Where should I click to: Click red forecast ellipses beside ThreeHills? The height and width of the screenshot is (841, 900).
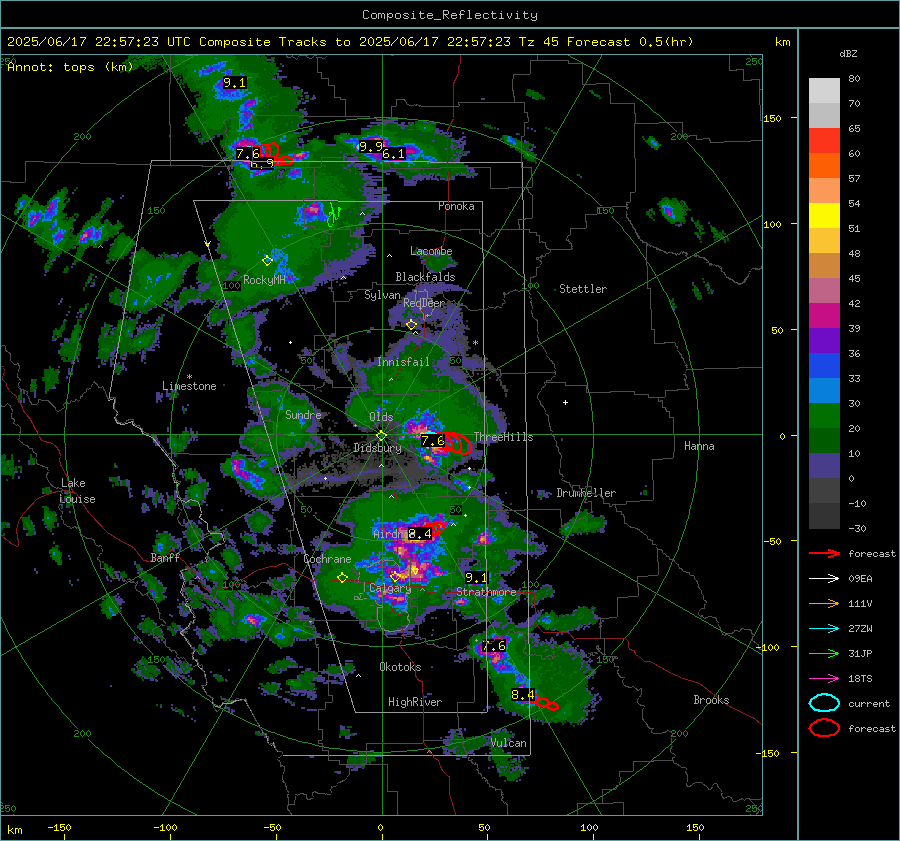459,443
